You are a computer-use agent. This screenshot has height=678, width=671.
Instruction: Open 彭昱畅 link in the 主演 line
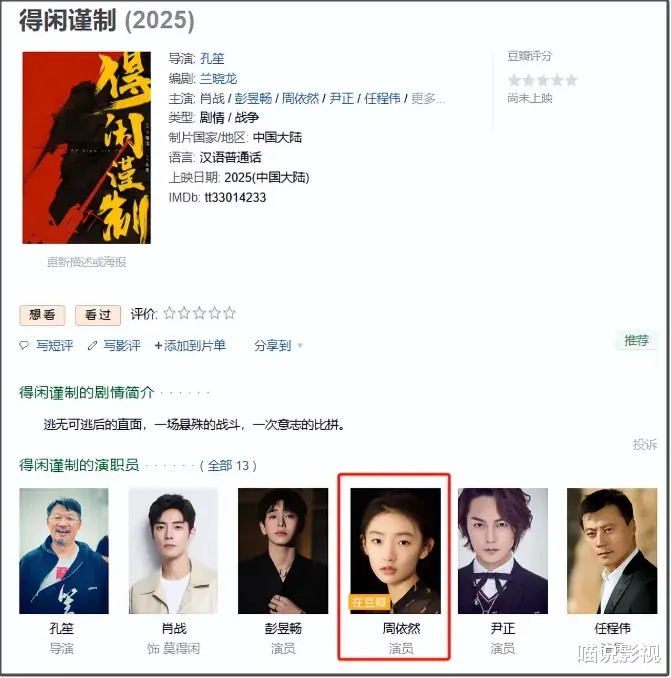click(x=253, y=99)
